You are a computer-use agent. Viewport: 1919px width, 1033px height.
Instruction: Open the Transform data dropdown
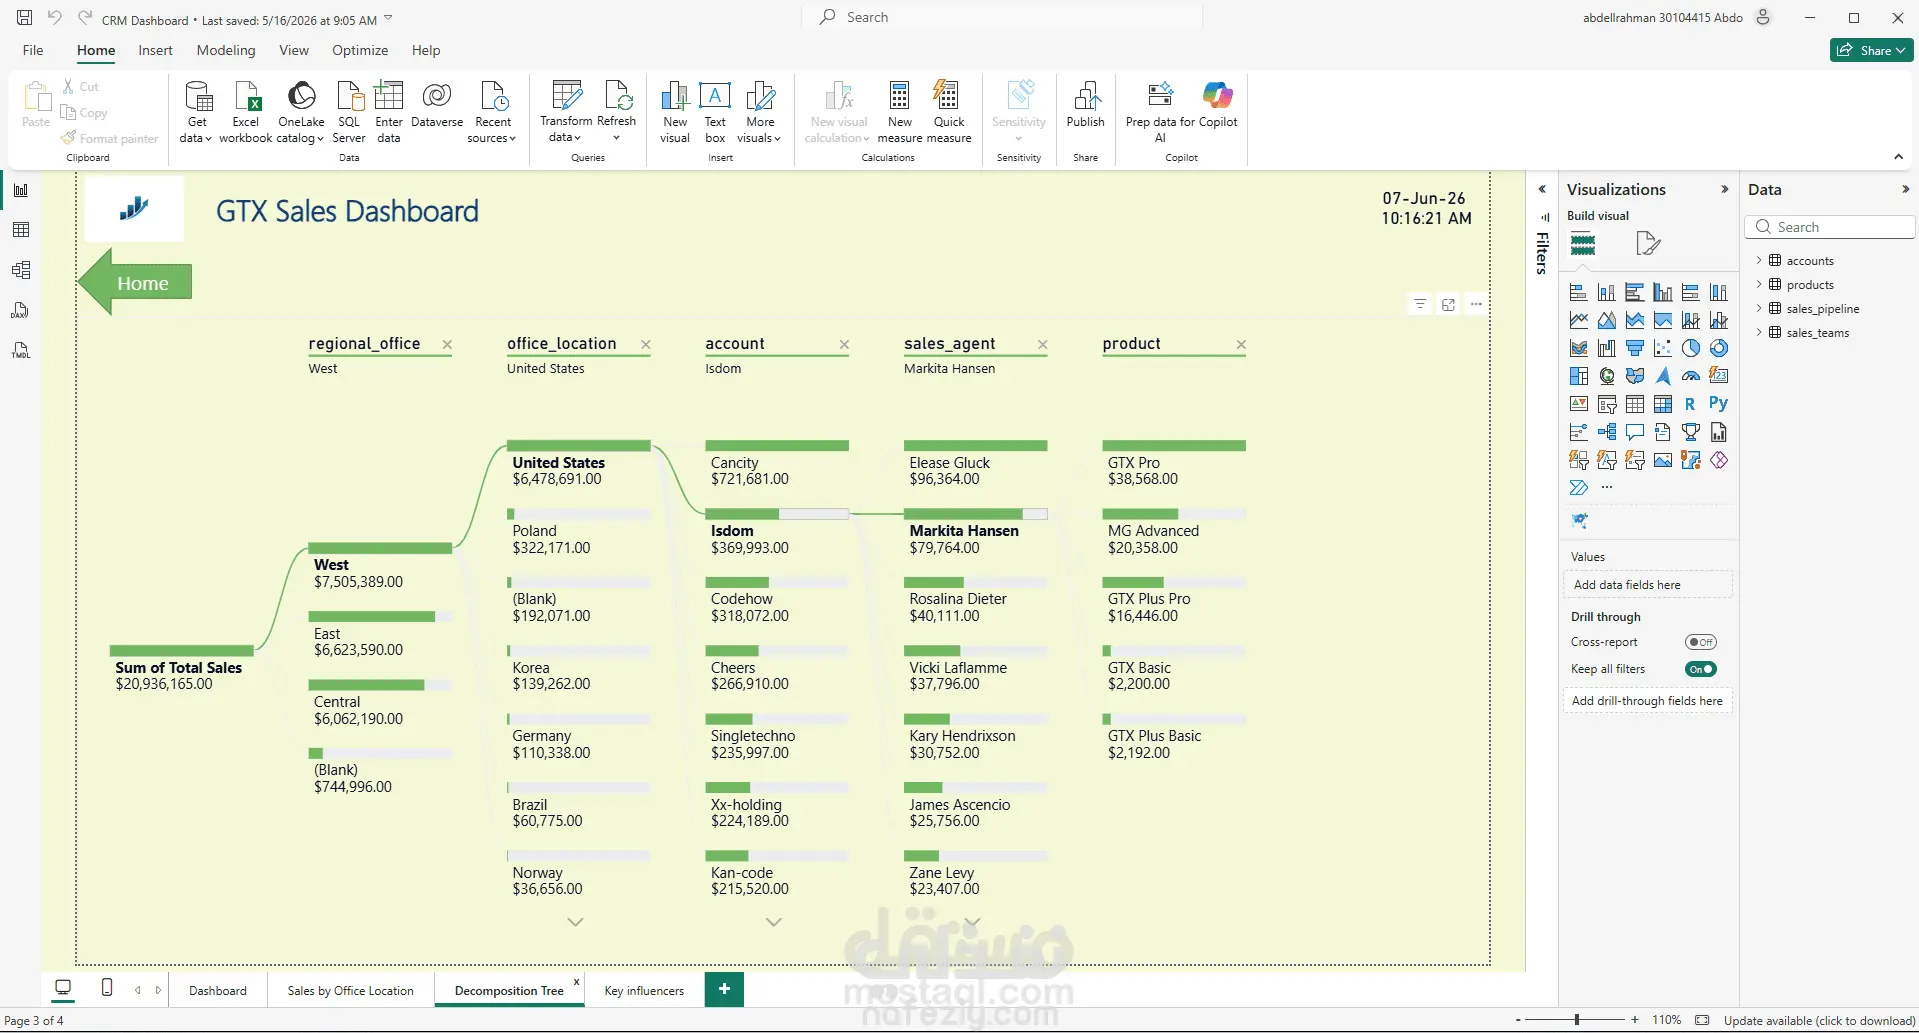tap(565, 111)
